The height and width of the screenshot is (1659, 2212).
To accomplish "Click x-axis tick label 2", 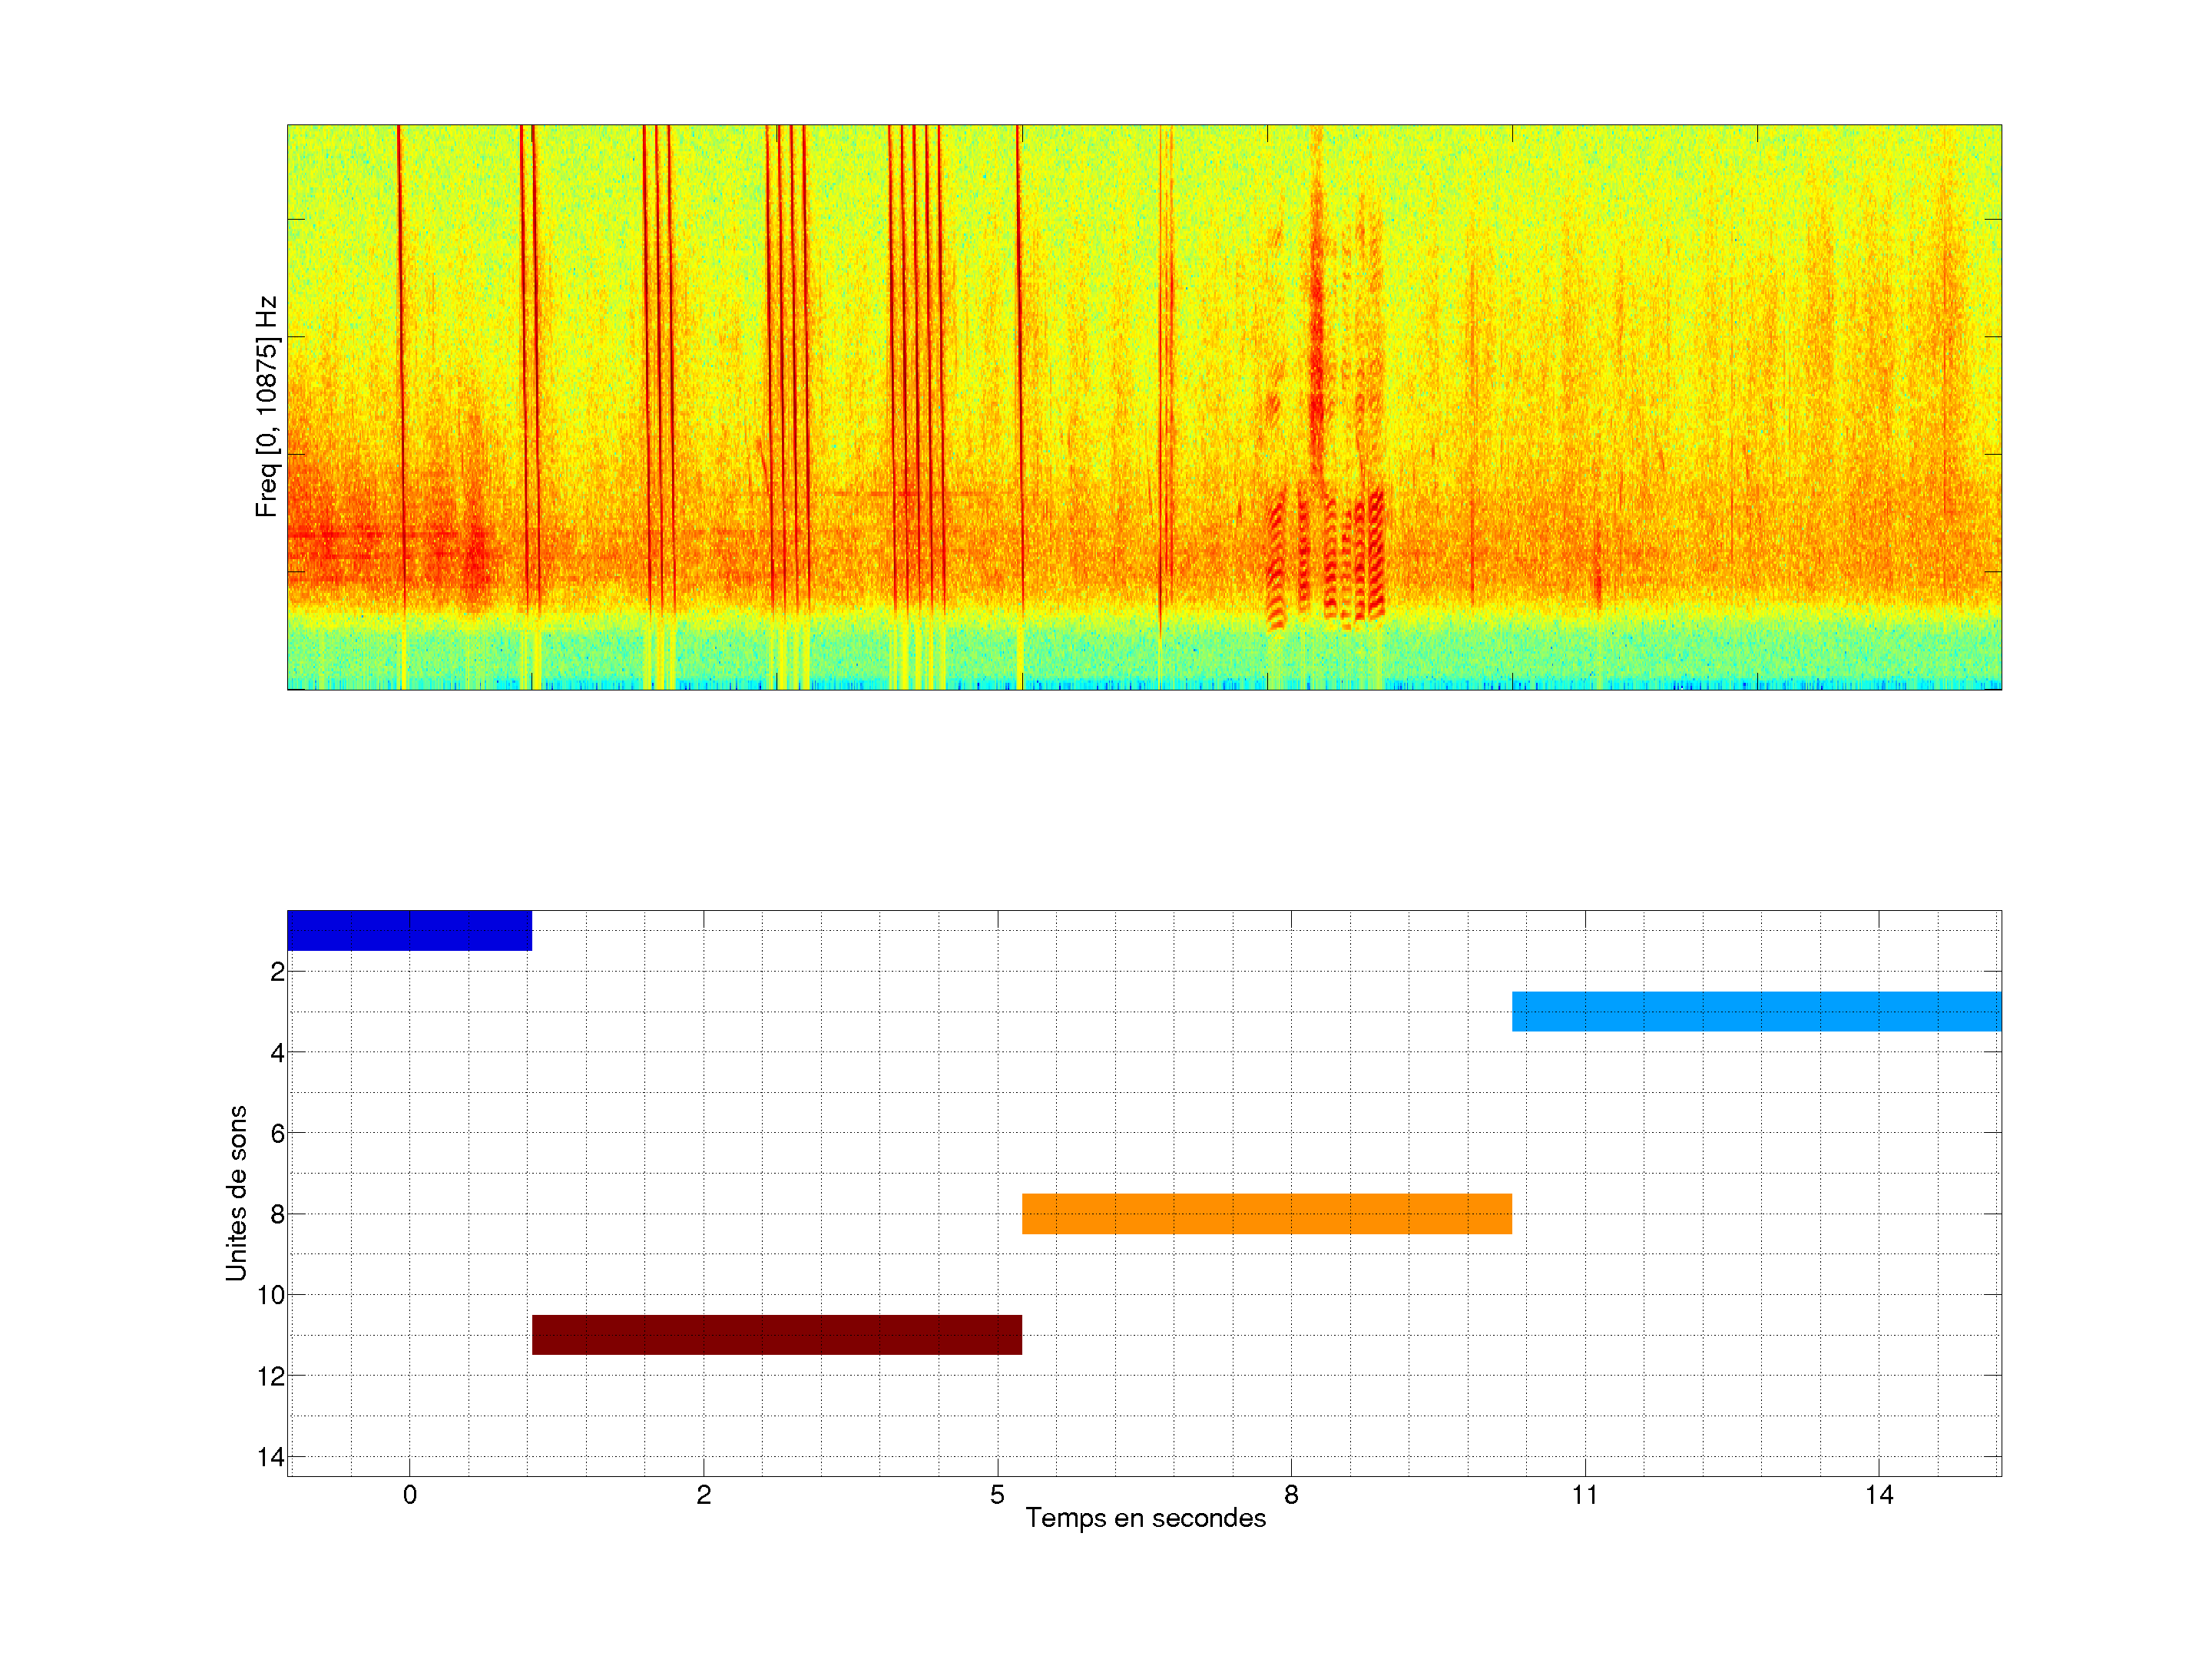I will (703, 1495).
